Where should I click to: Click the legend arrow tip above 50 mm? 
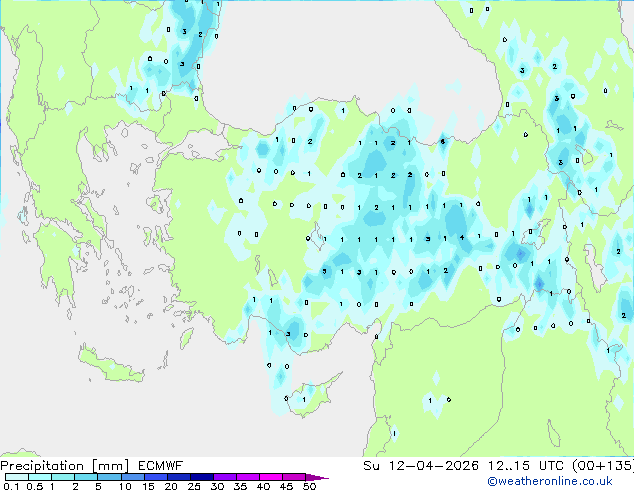pyautogui.click(x=317, y=477)
